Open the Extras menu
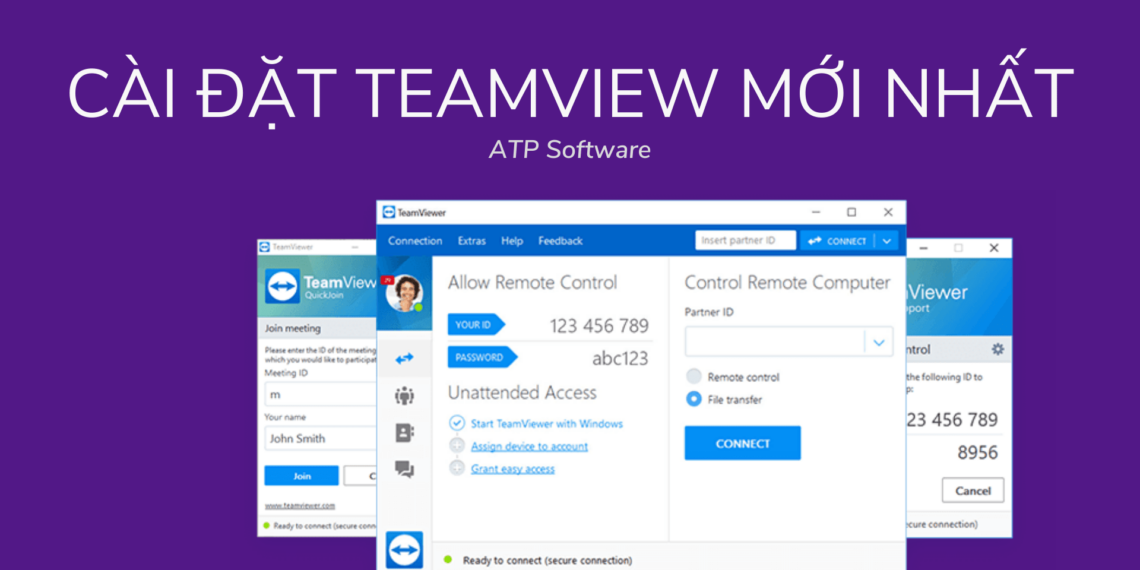The image size is (1140, 570). (x=472, y=241)
